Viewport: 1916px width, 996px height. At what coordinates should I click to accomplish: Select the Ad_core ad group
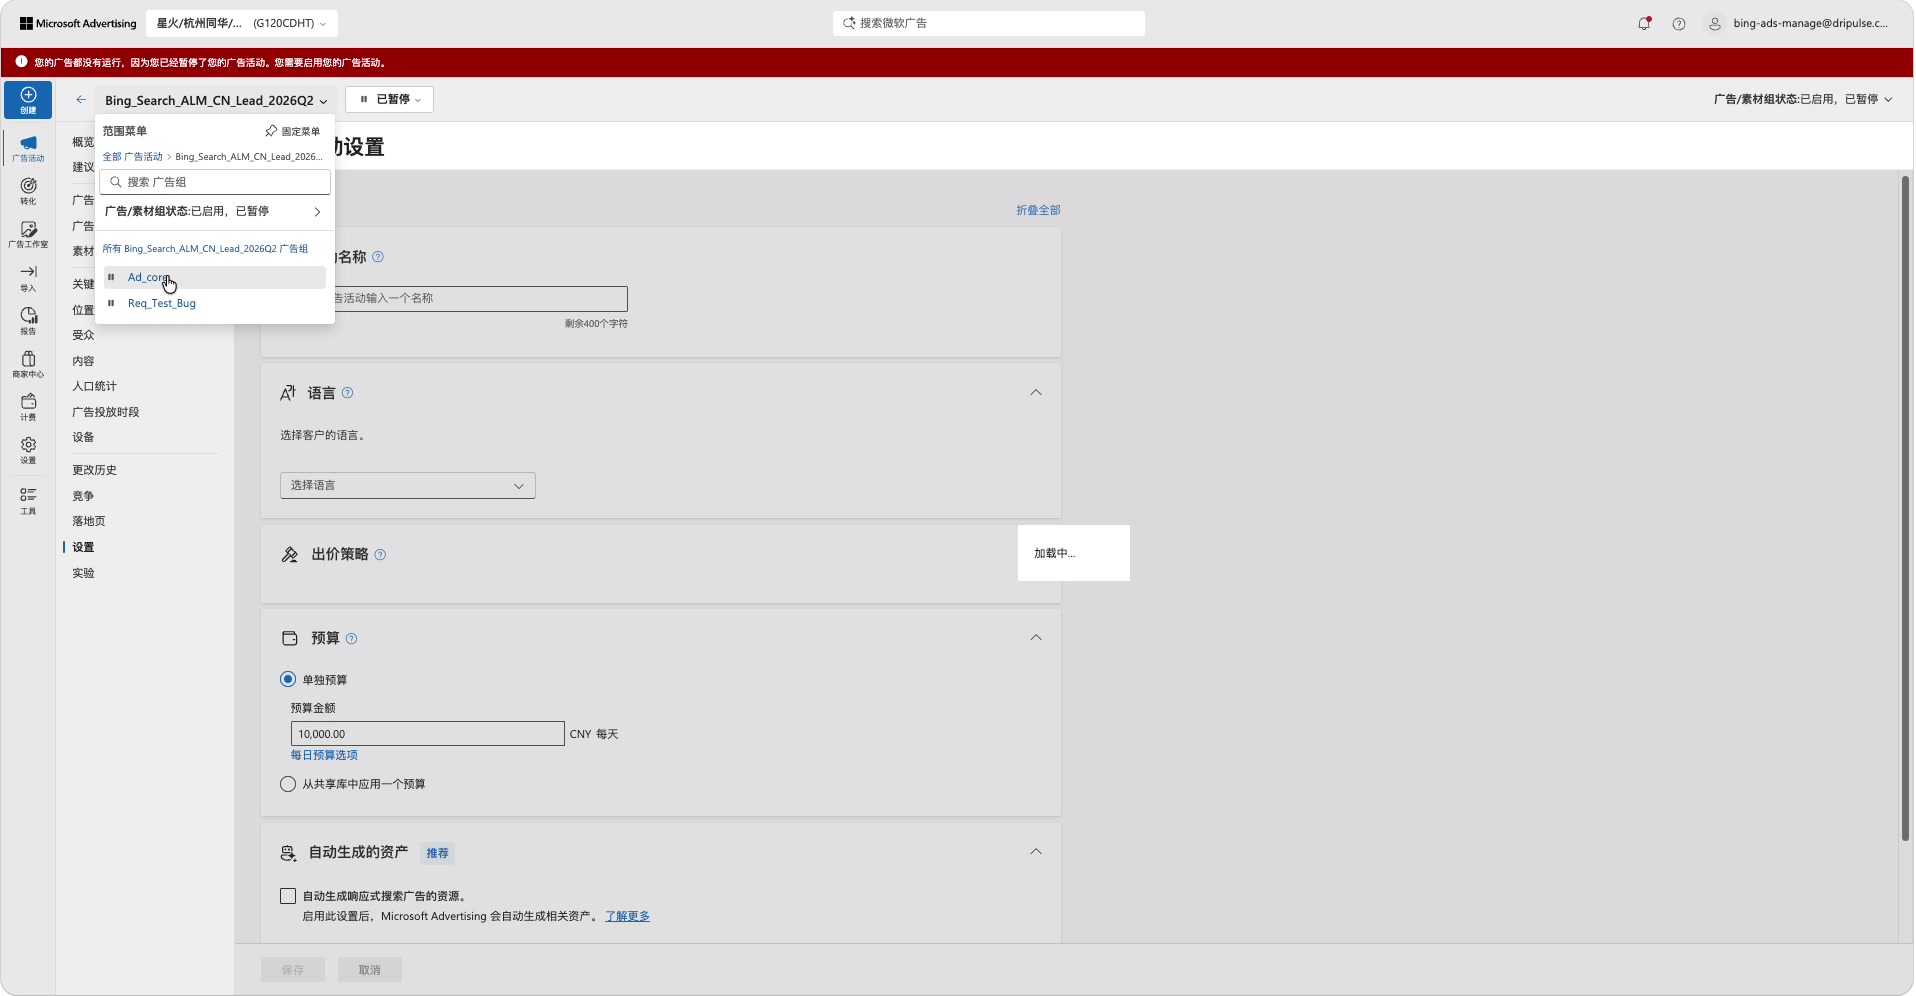tap(148, 277)
